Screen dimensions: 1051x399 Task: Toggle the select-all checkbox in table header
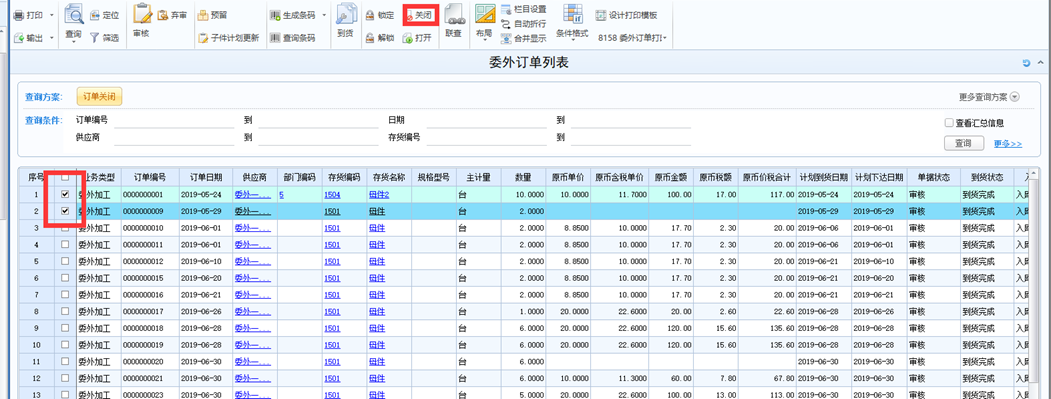[x=65, y=178]
